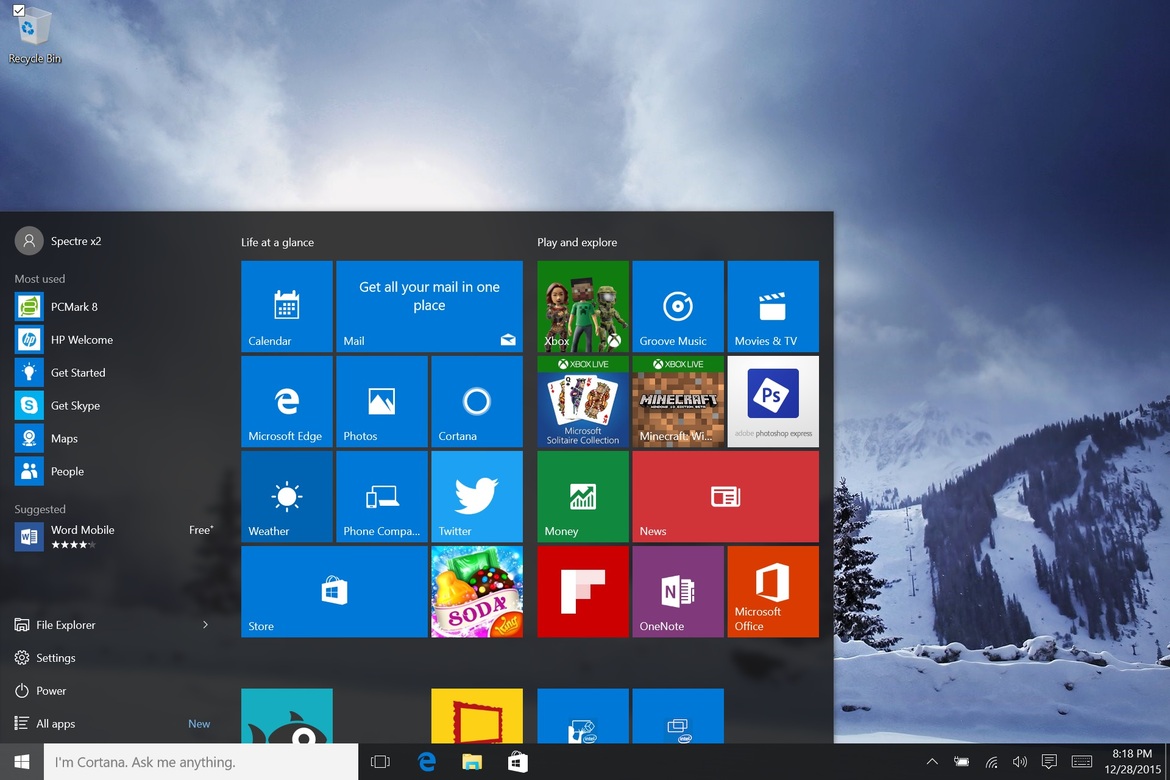Click the Life at a glance group header
The width and height of the screenshot is (1170, 780).
coord(278,242)
